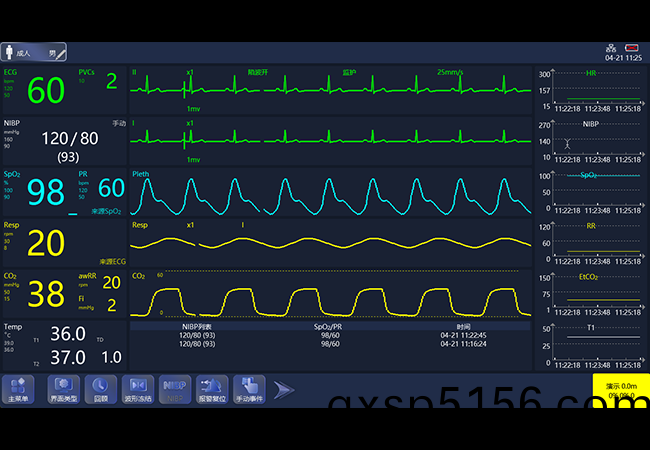This screenshot has width=650, height=450.
Task: Select NIBP list row timed 04-21 11:22:45
Action: (x=330, y=336)
